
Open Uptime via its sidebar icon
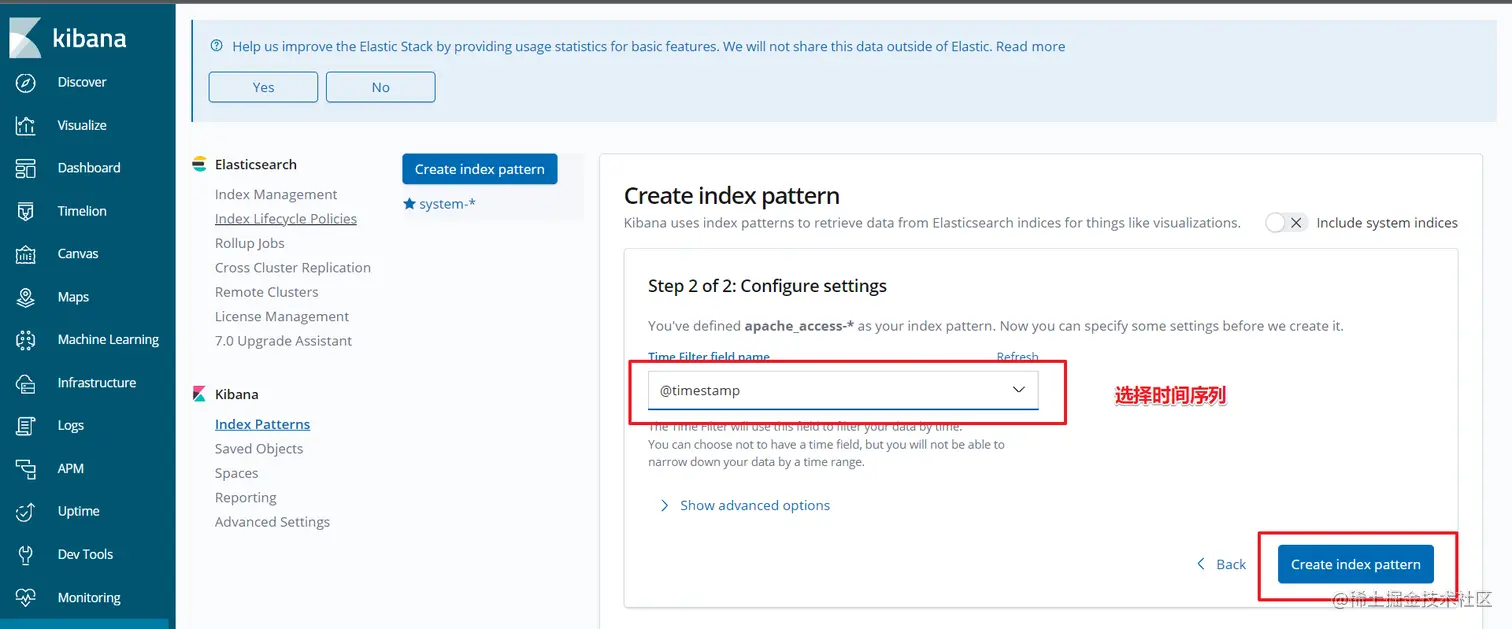pyautogui.click(x=26, y=511)
